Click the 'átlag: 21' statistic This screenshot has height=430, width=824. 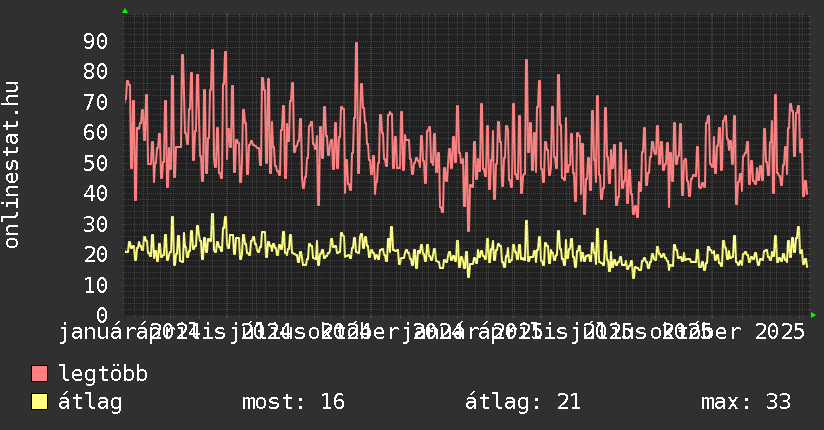click(x=523, y=402)
